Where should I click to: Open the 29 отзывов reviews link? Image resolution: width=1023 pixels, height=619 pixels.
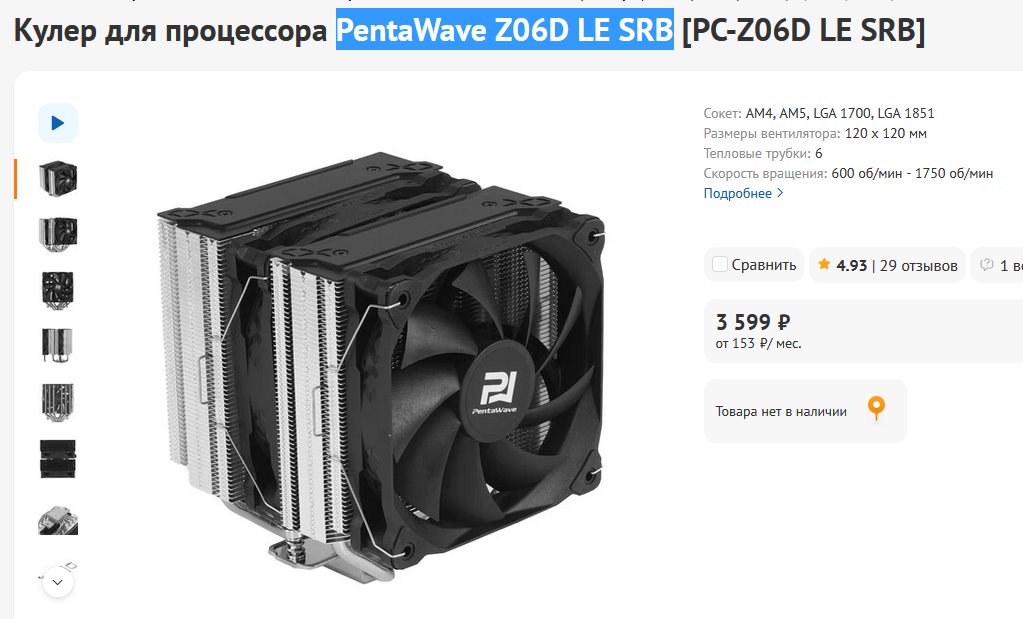pos(919,265)
